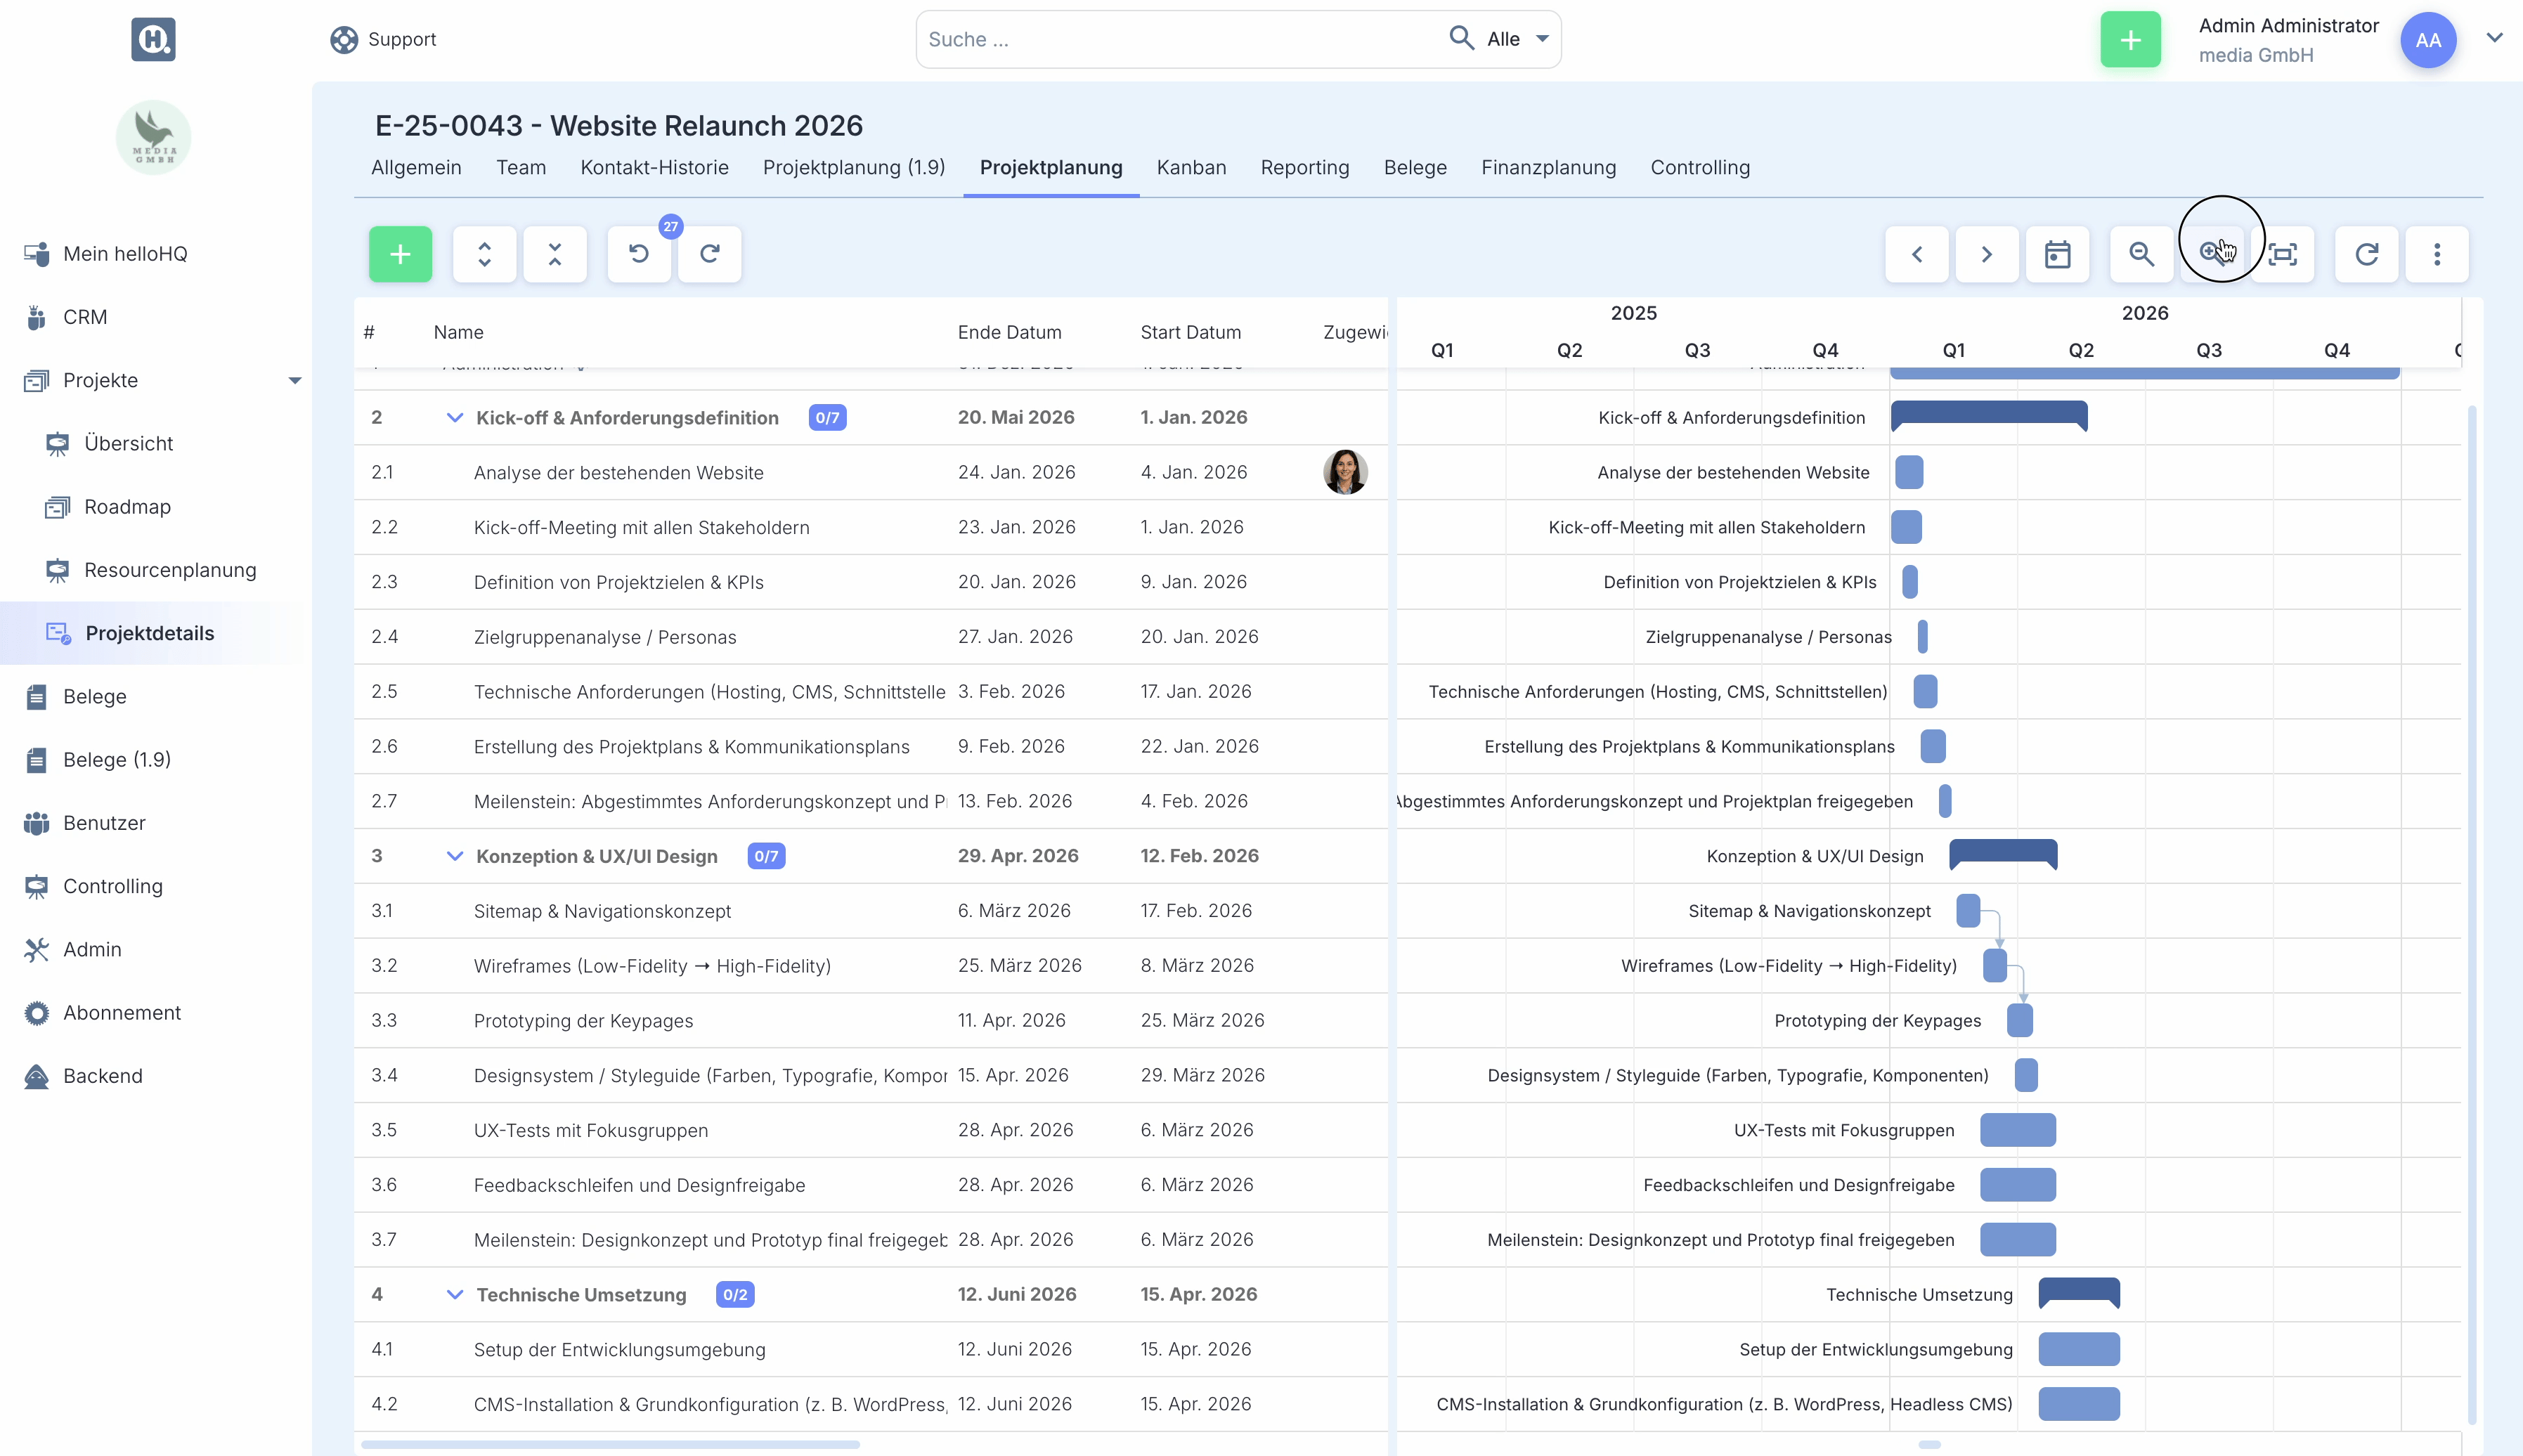Open the three-dot more options menu
Image resolution: width=2523 pixels, height=1456 pixels.
2437,254
